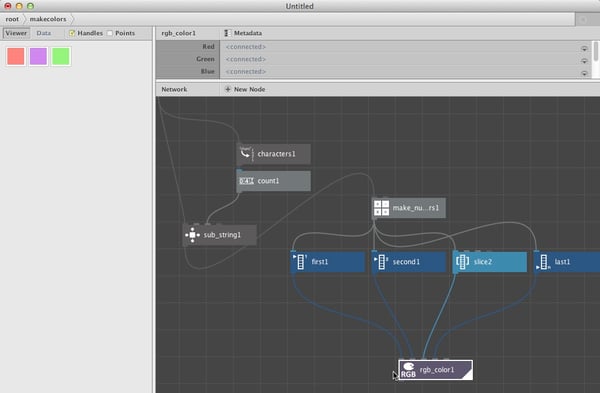Click the Green parameter label
This screenshot has height=393, width=600.
(x=205, y=59)
